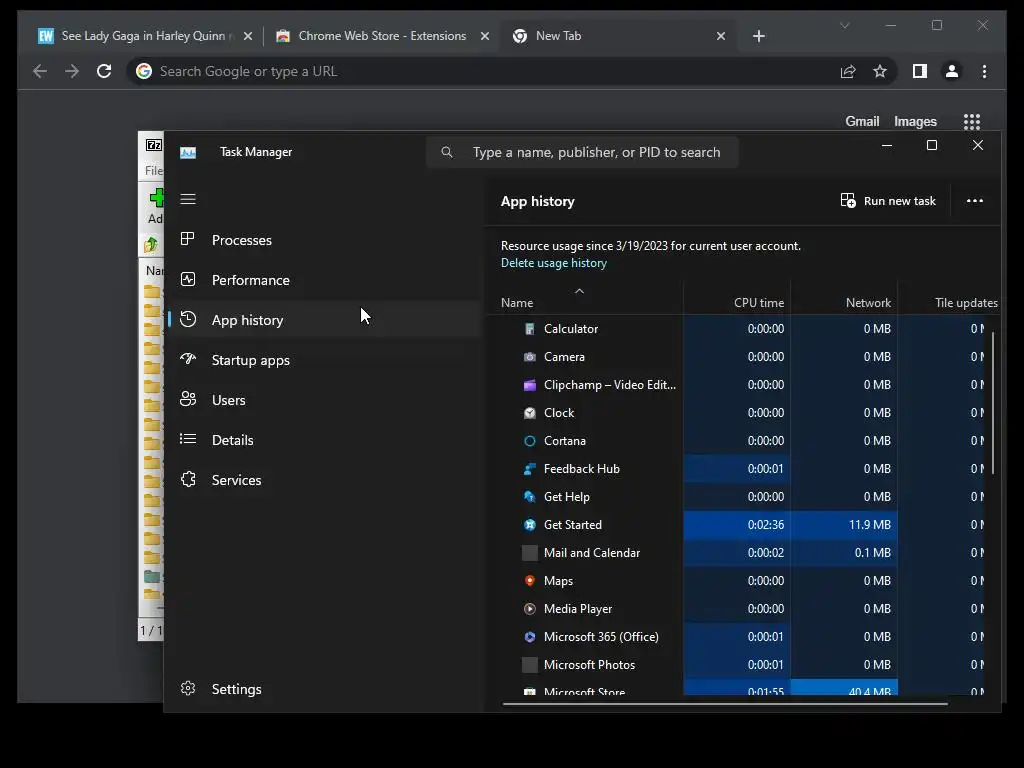Image resolution: width=1024 pixels, height=768 pixels.
Task: Select the New Tab browser tab
Action: coord(618,36)
